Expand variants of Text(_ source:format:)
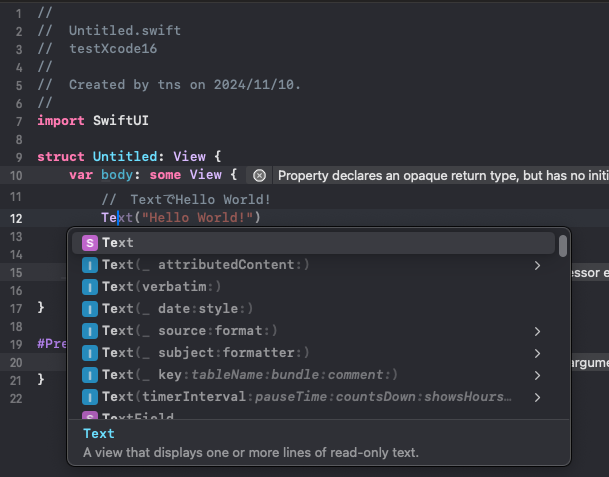609x477 pixels. click(x=537, y=331)
